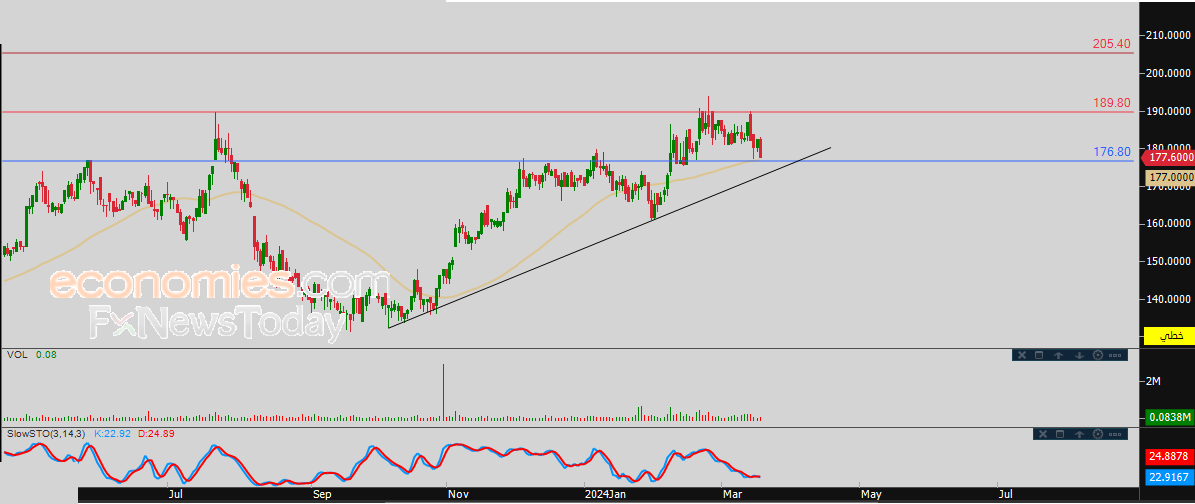This screenshot has height=504, width=1195.
Task: Click the 189.80 resistance level label
Action: (1111, 103)
